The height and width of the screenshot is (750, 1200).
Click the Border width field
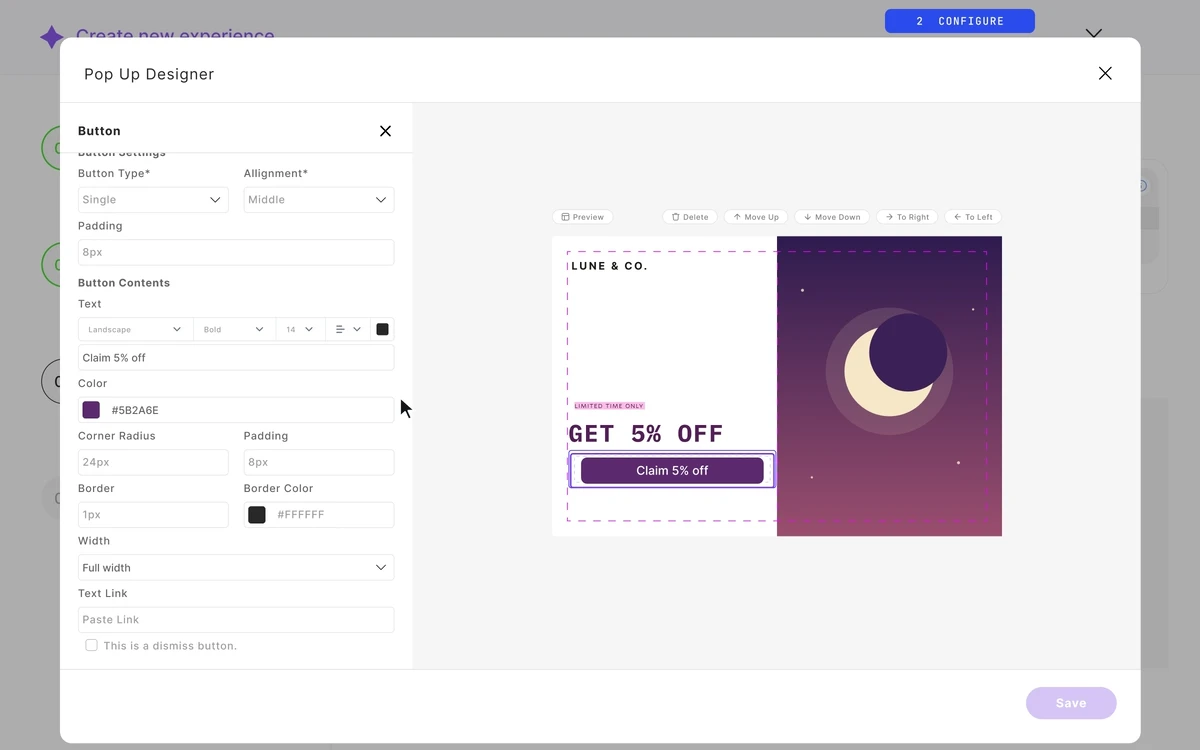(153, 515)
